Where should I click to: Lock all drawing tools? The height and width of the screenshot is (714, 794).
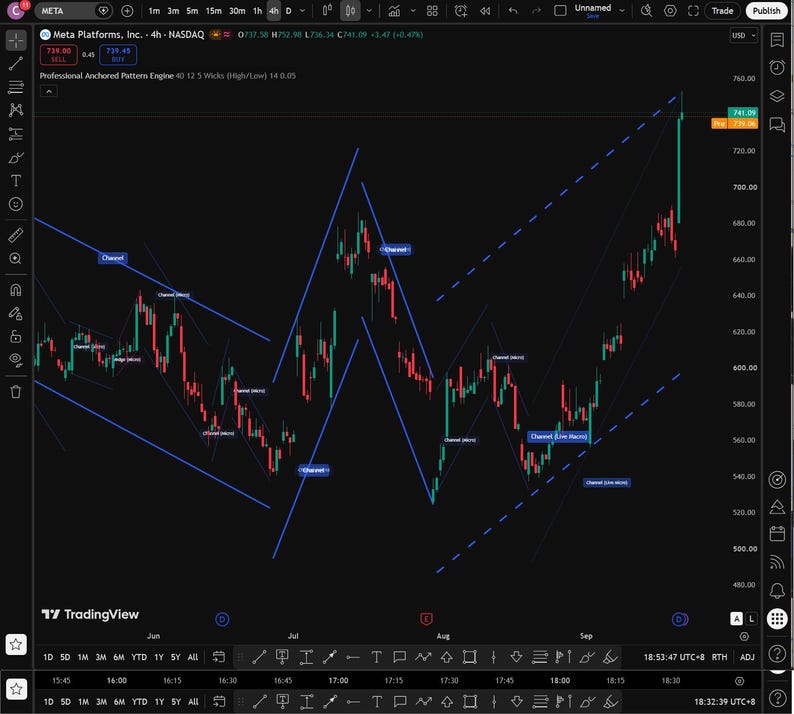(16, 336)
